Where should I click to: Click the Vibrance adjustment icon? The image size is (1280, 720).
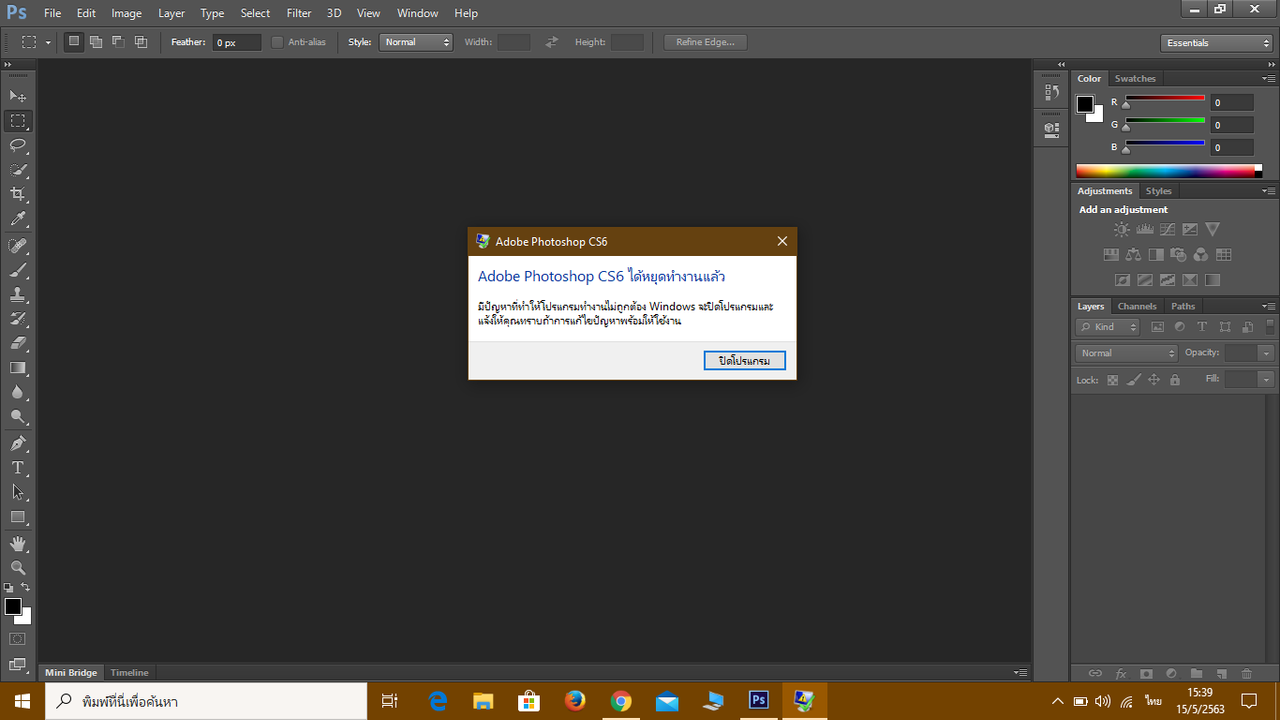pos(1213,230)
